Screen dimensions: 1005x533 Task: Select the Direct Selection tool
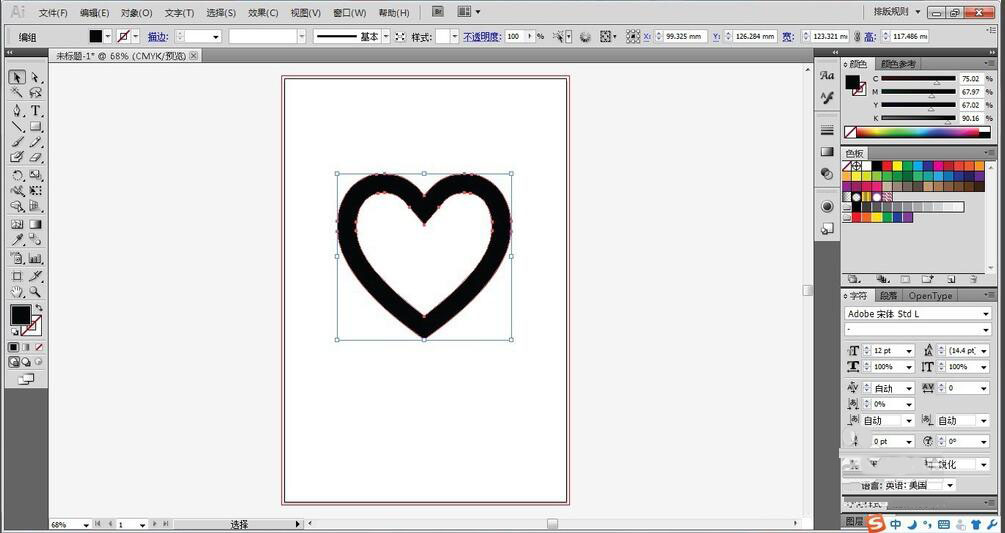pos(35,78)
